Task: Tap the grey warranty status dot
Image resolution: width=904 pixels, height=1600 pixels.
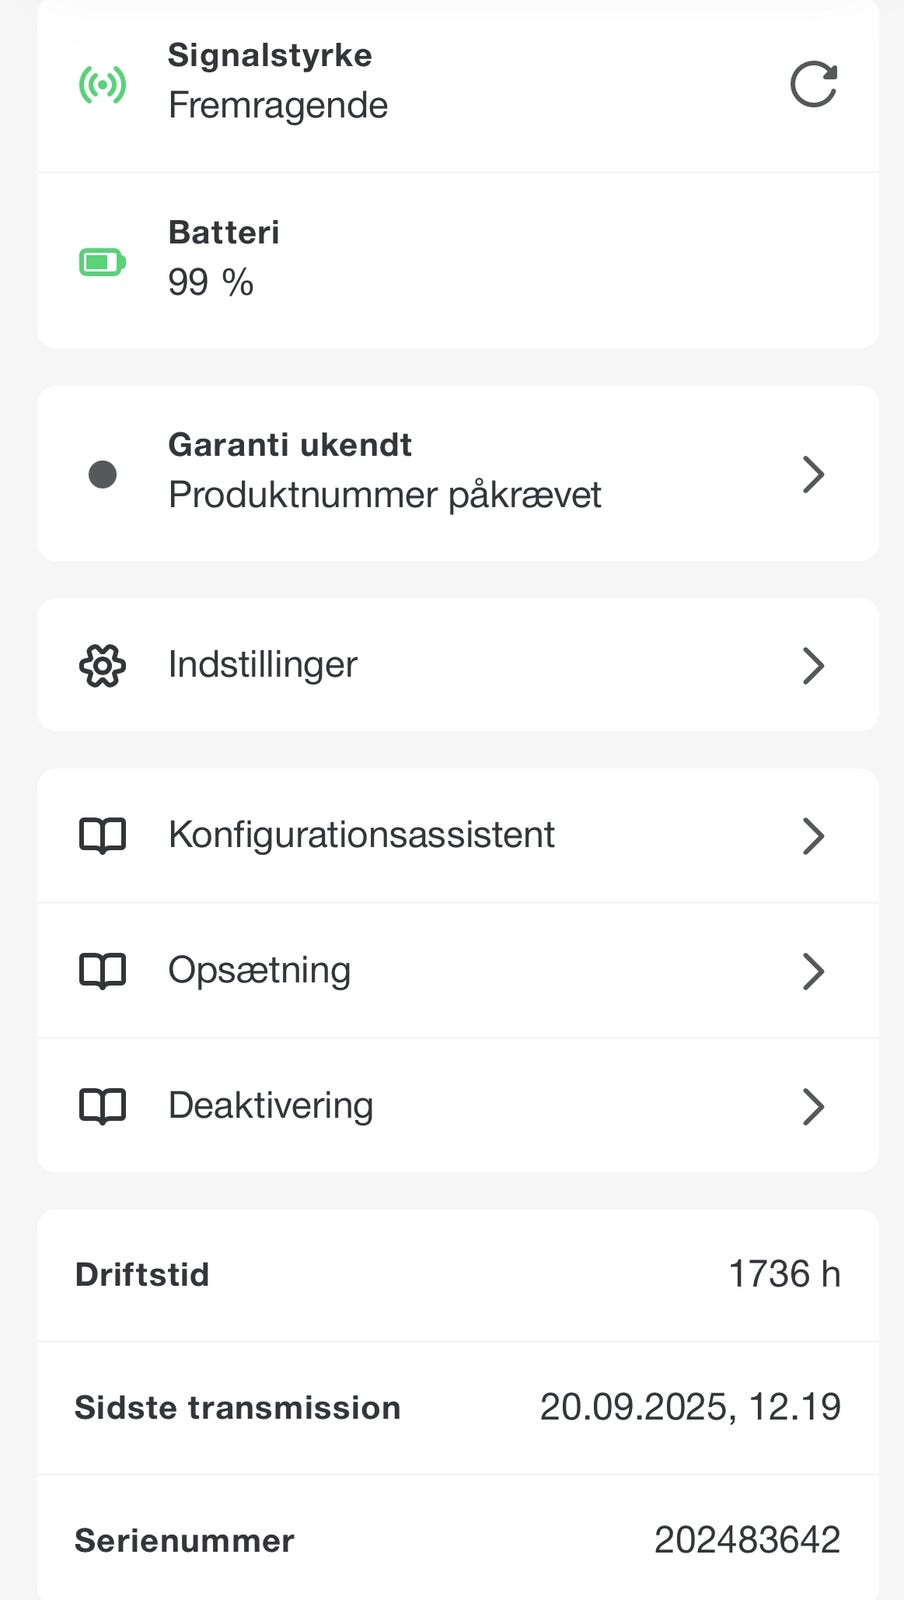Action: click(x=102, y=474)
